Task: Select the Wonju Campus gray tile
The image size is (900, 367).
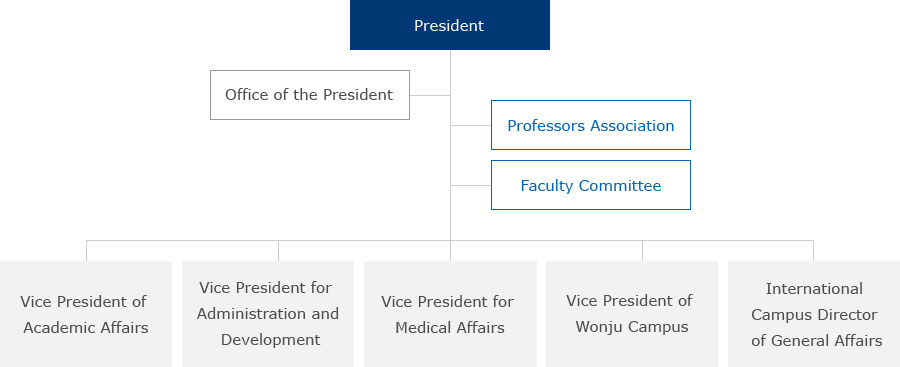Action: (x=632, y=314)
